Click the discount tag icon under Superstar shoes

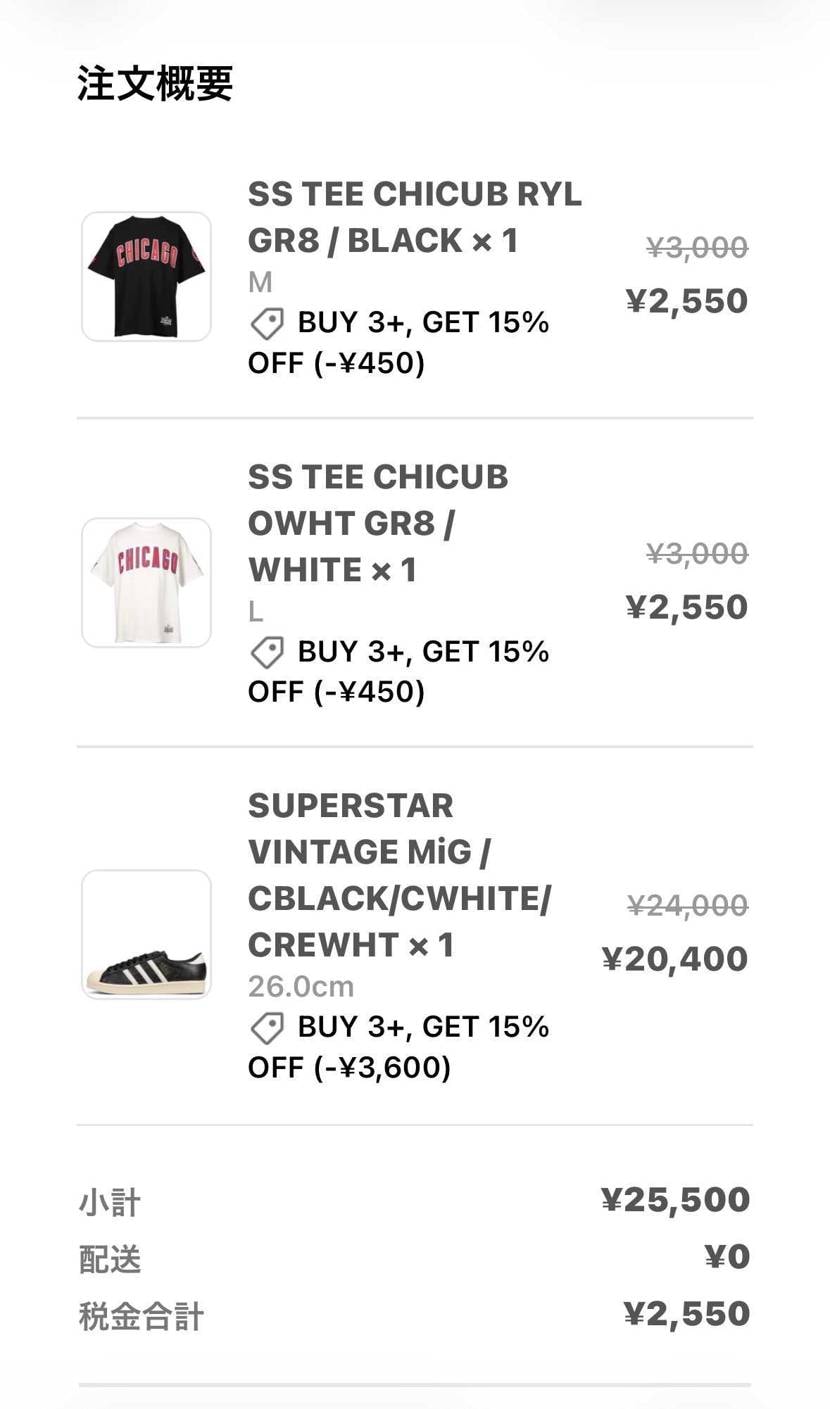(x=267, y=1027)
